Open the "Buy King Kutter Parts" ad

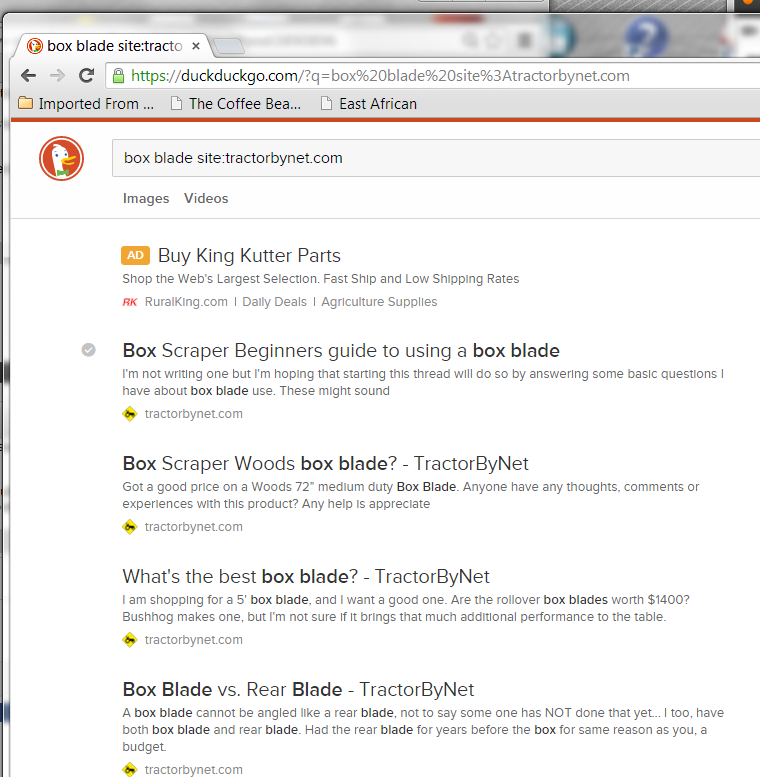point(249,255)
